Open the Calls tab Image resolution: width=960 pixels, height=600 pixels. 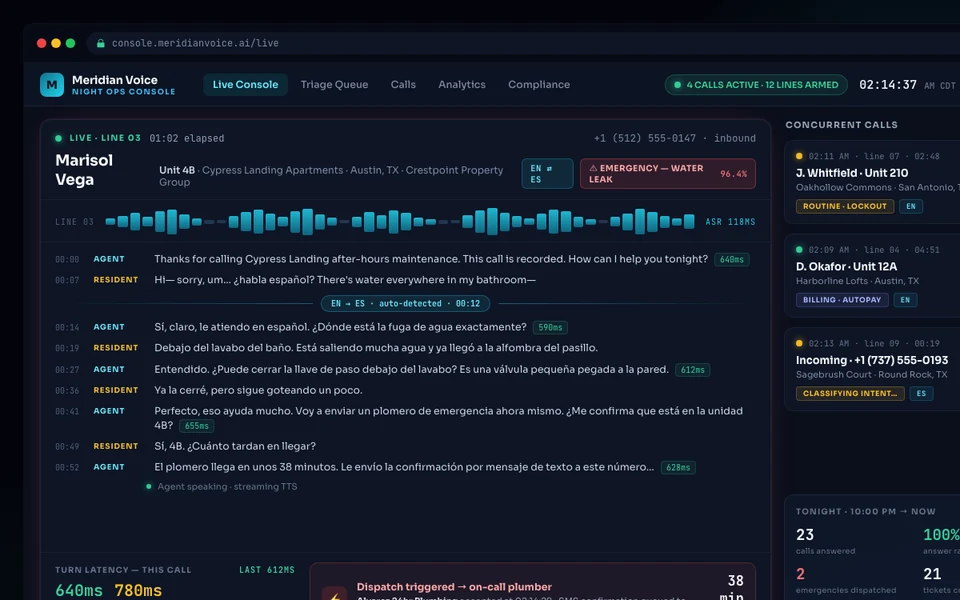pyautogui.click(x=403, y=84)
